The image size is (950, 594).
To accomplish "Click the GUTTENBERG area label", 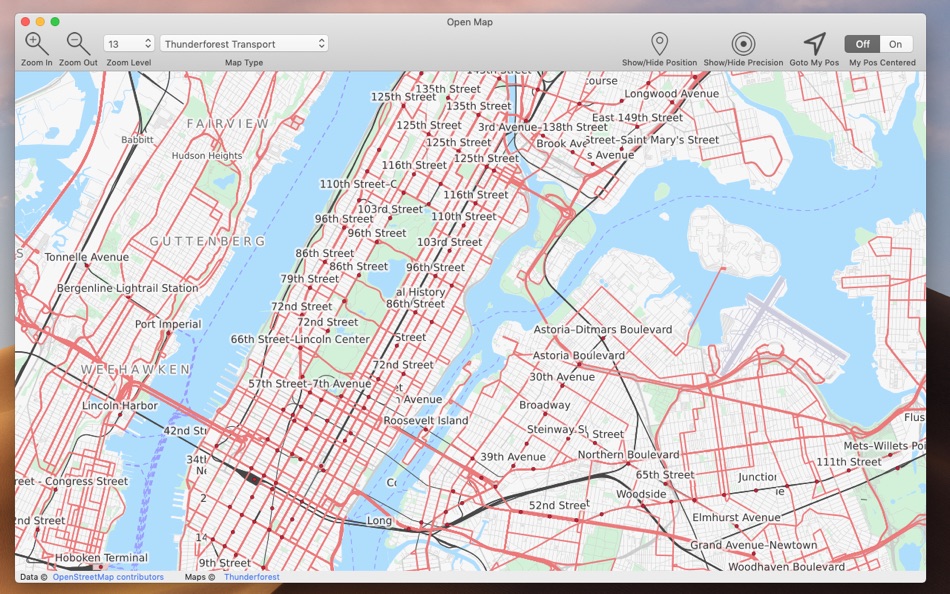I will (x=208, y=241).
